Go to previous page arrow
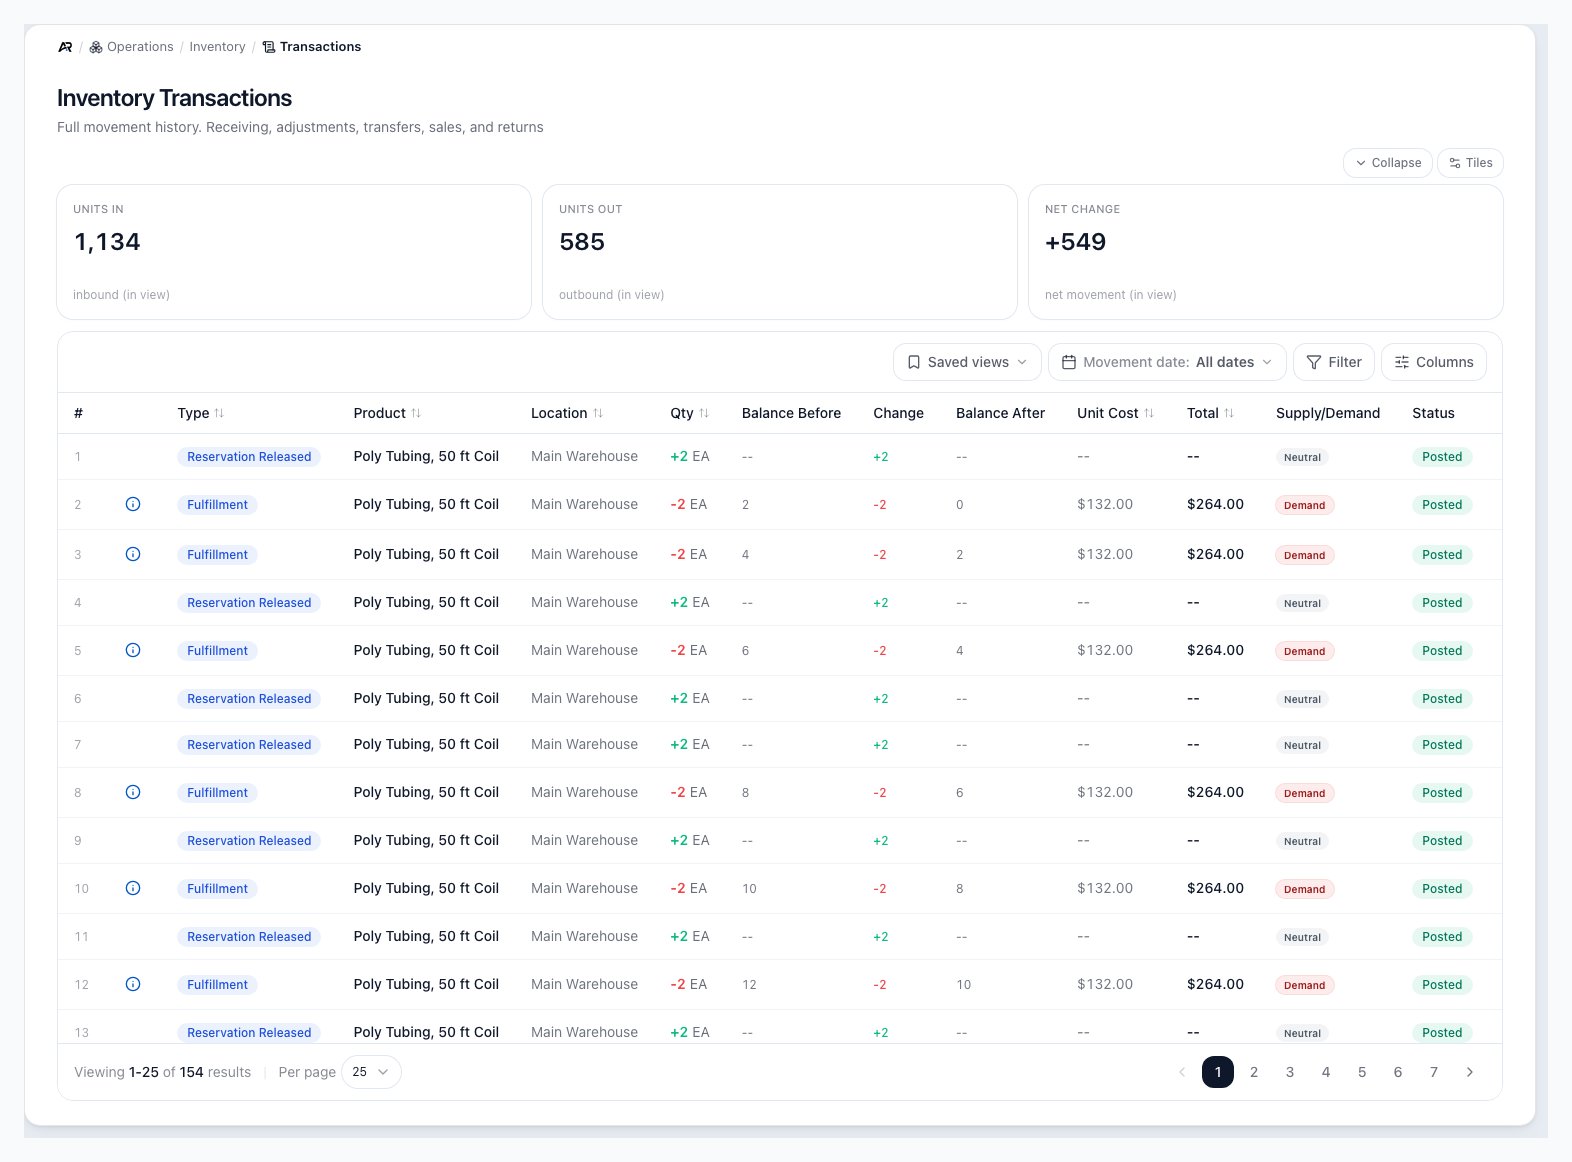This screenshot has height=1162, width=1572. [1182, 1072]
